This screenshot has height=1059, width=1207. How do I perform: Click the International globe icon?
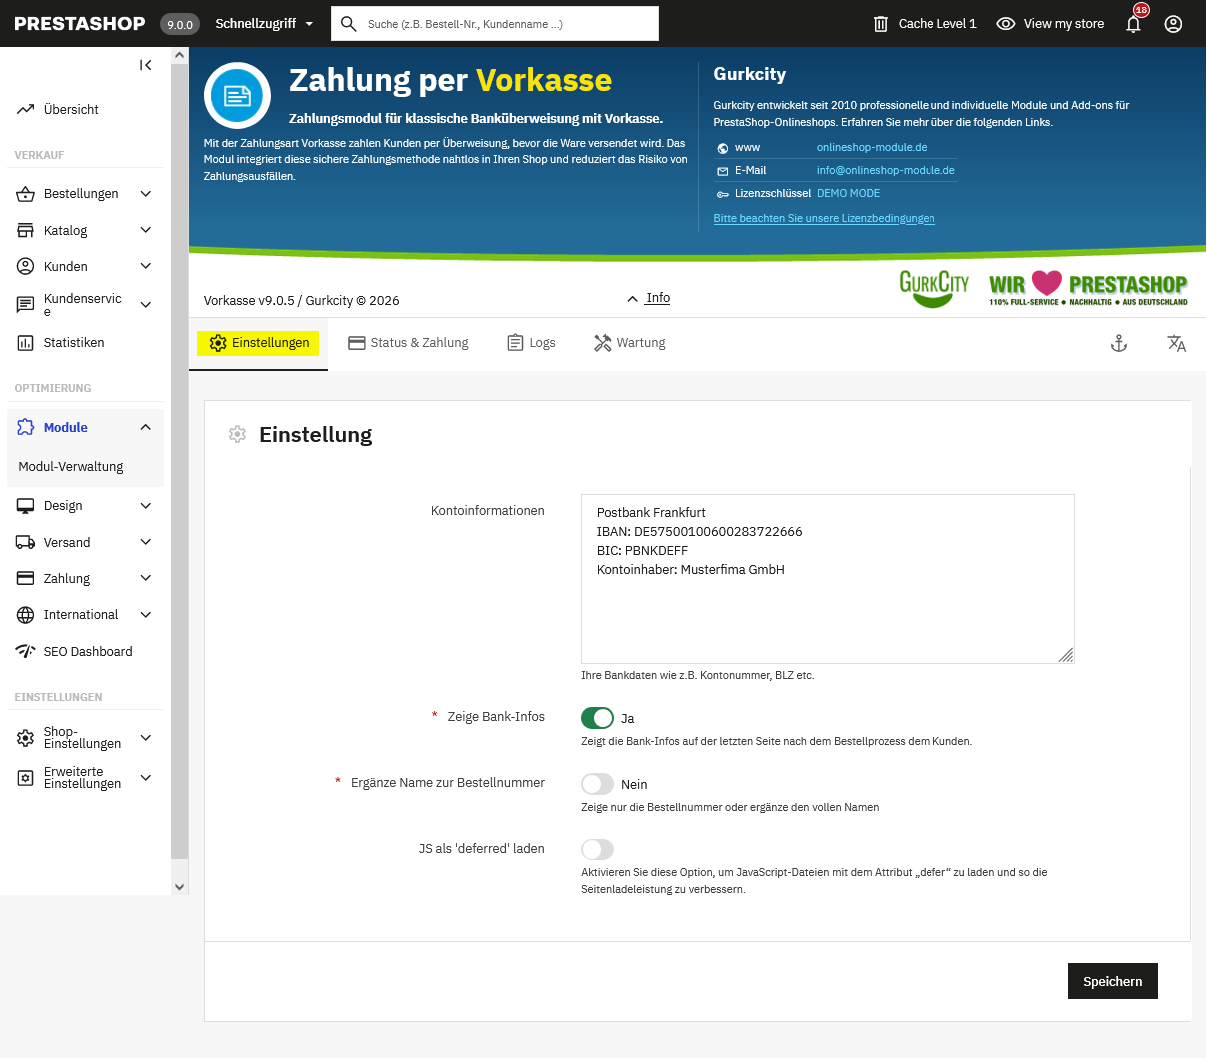click(x=25, y=615)
